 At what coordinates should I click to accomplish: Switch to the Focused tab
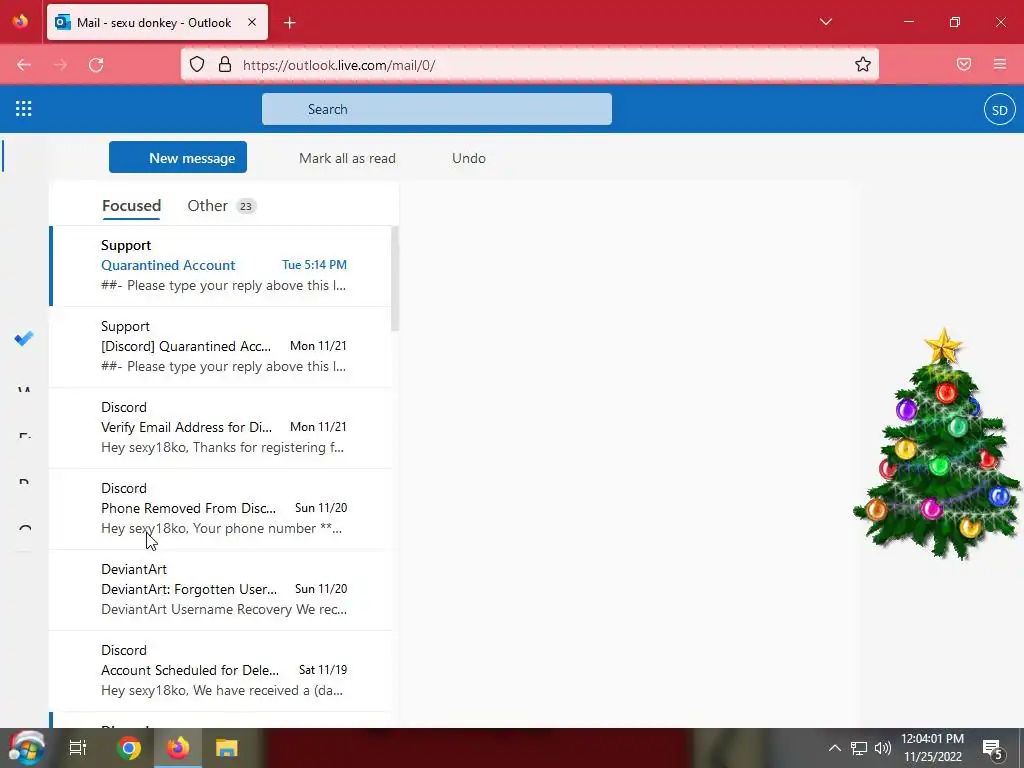(x=131, y=206)
